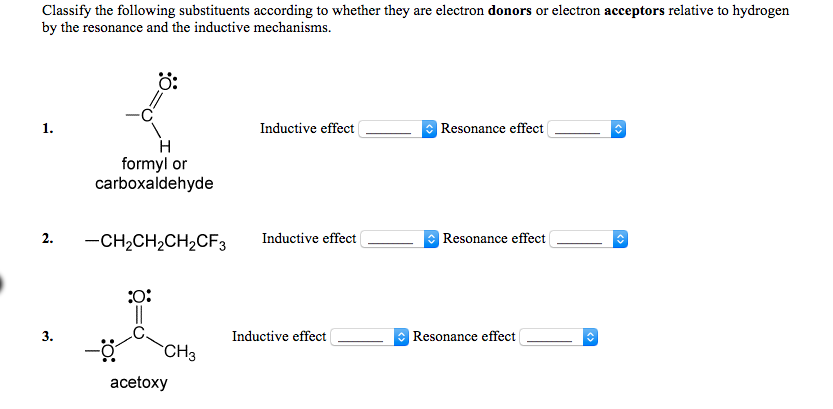
Task: Open Resonance effect dropdown for CH2CH2CH2CF3
Action: (589, 239)
